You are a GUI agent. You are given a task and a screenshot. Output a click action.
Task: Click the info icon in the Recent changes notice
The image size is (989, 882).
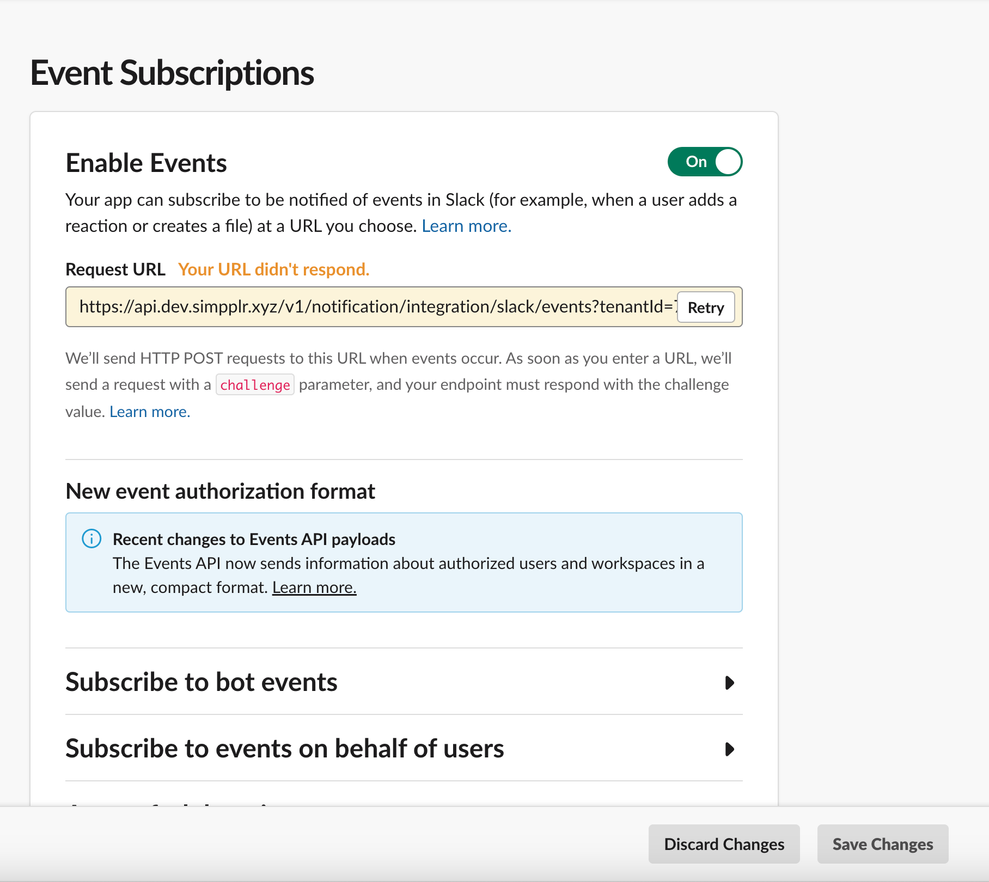pyautogui.click(x=91, y=538)
